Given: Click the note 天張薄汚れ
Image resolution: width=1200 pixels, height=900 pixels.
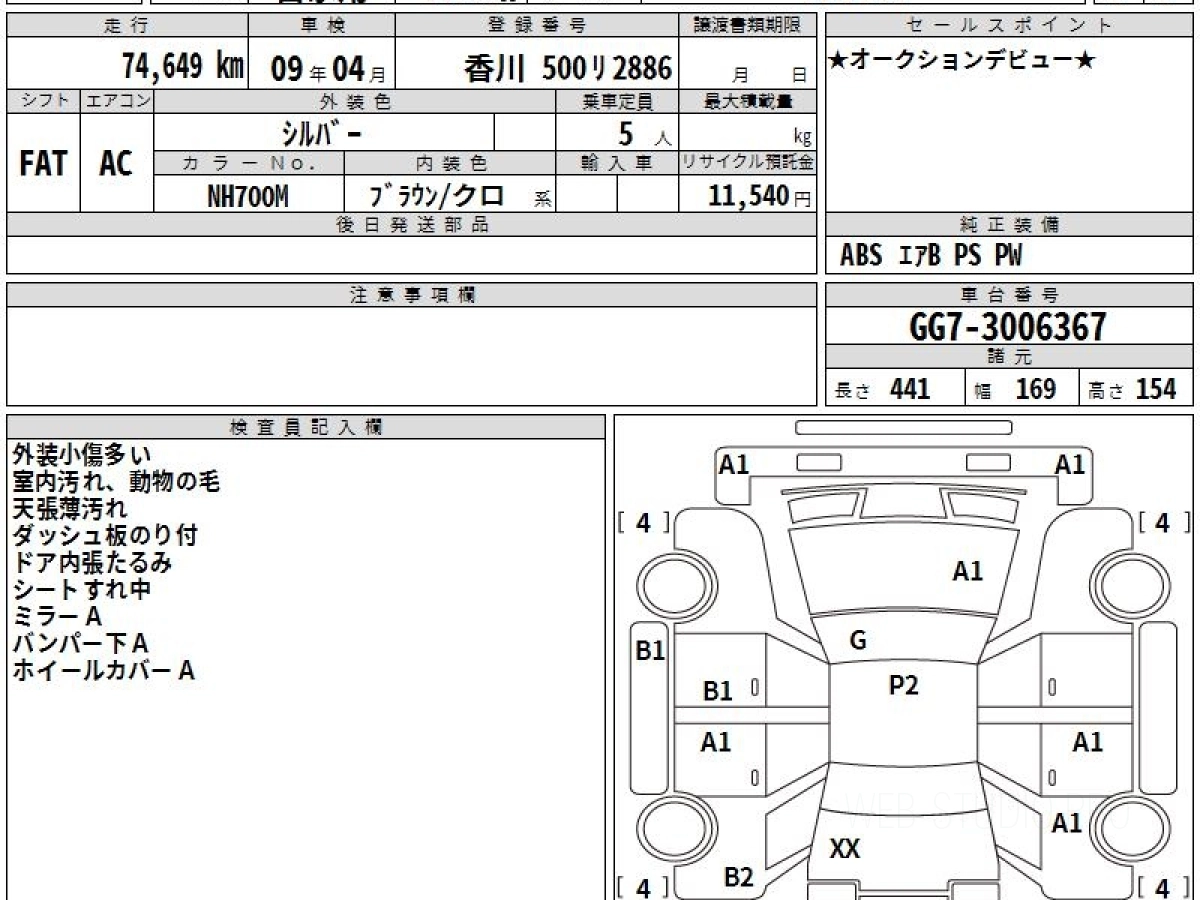Looking at the screenshot, I should coord(69,509).
